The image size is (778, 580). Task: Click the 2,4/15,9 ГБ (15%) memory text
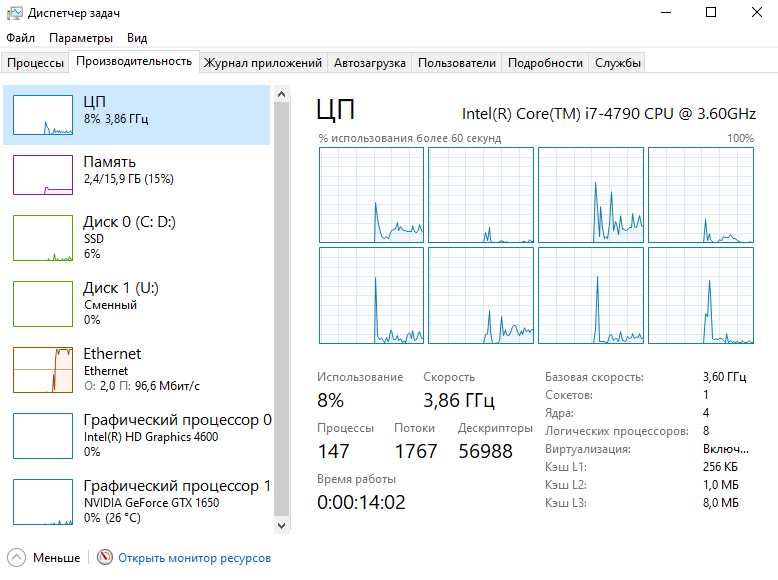(129, 179)
